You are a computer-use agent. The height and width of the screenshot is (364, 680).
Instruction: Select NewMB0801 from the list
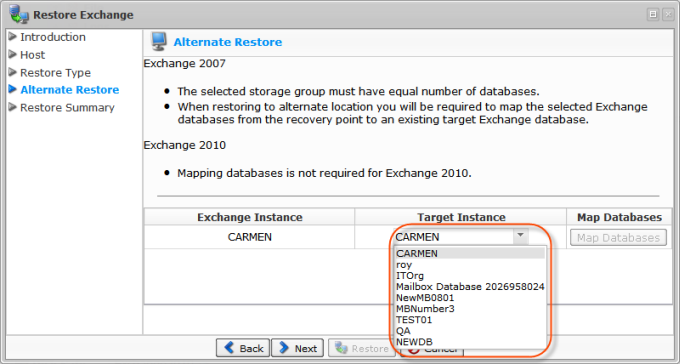click(470, 298)
